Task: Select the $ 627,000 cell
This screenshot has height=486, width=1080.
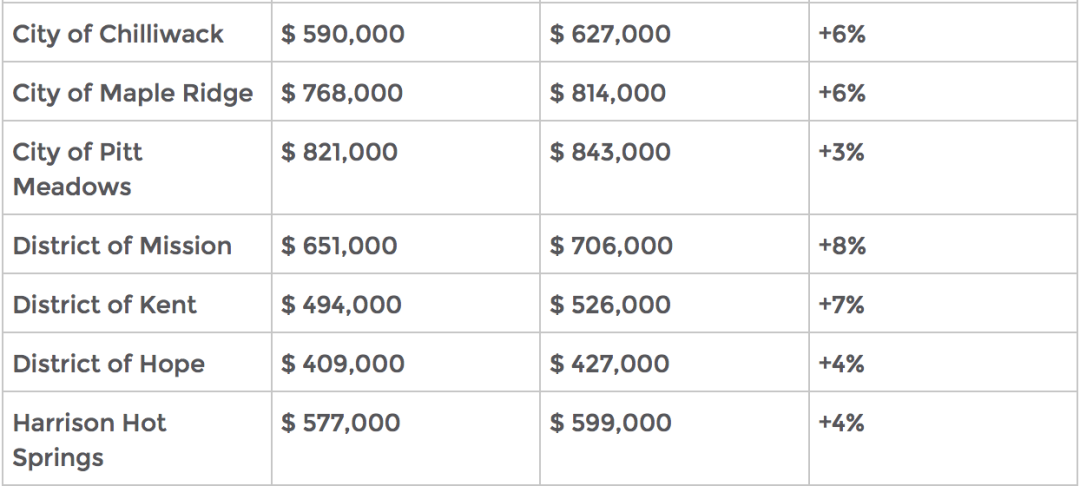Action: [x=674, y=32]
